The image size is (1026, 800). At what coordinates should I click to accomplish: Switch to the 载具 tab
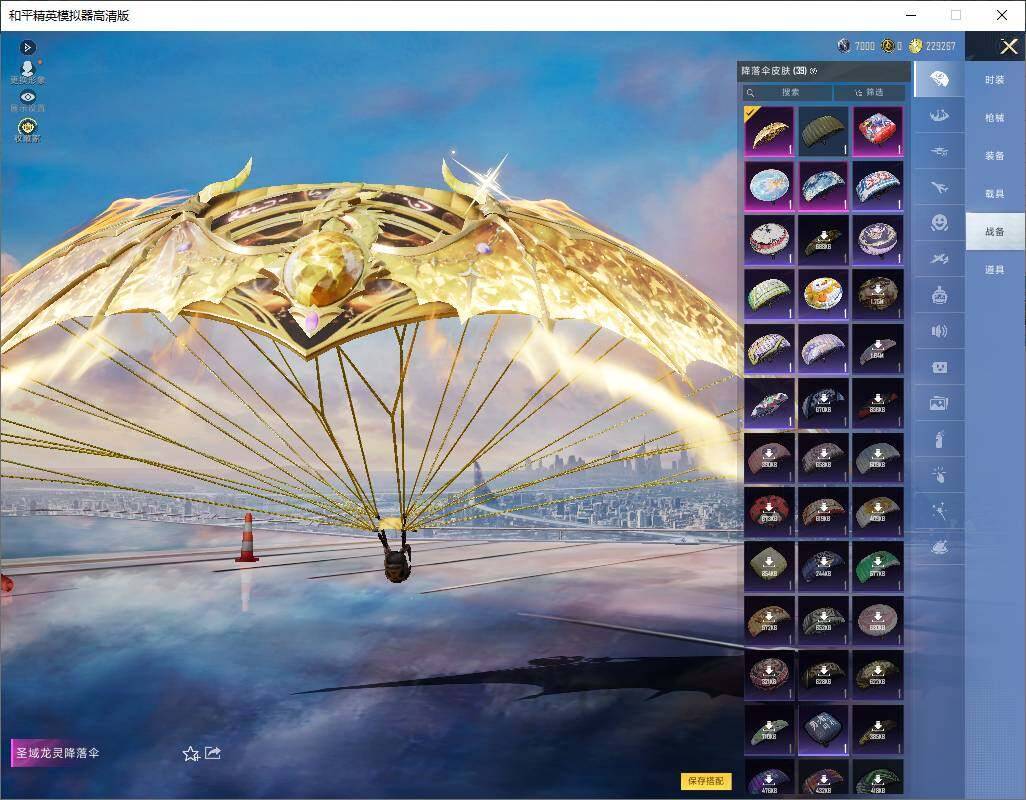click(995, 194)
